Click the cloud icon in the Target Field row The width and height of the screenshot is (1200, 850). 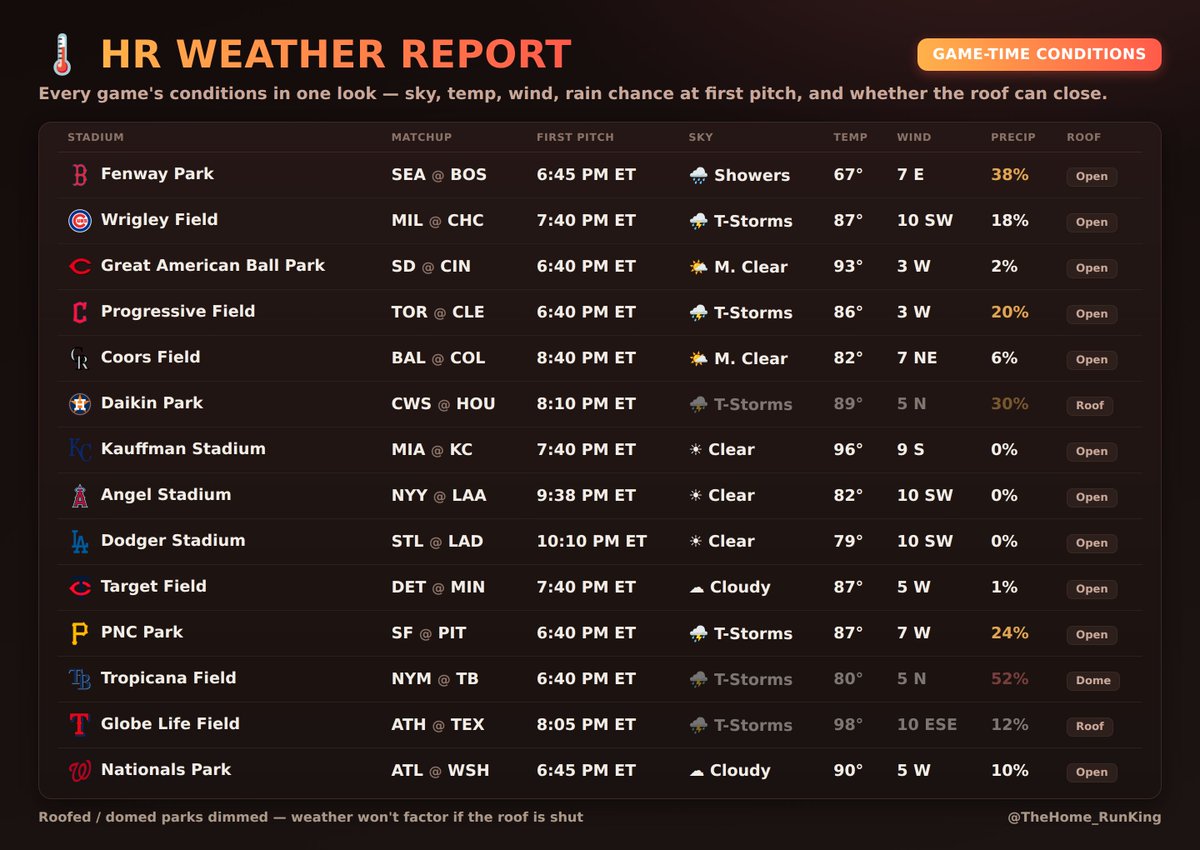697,588
